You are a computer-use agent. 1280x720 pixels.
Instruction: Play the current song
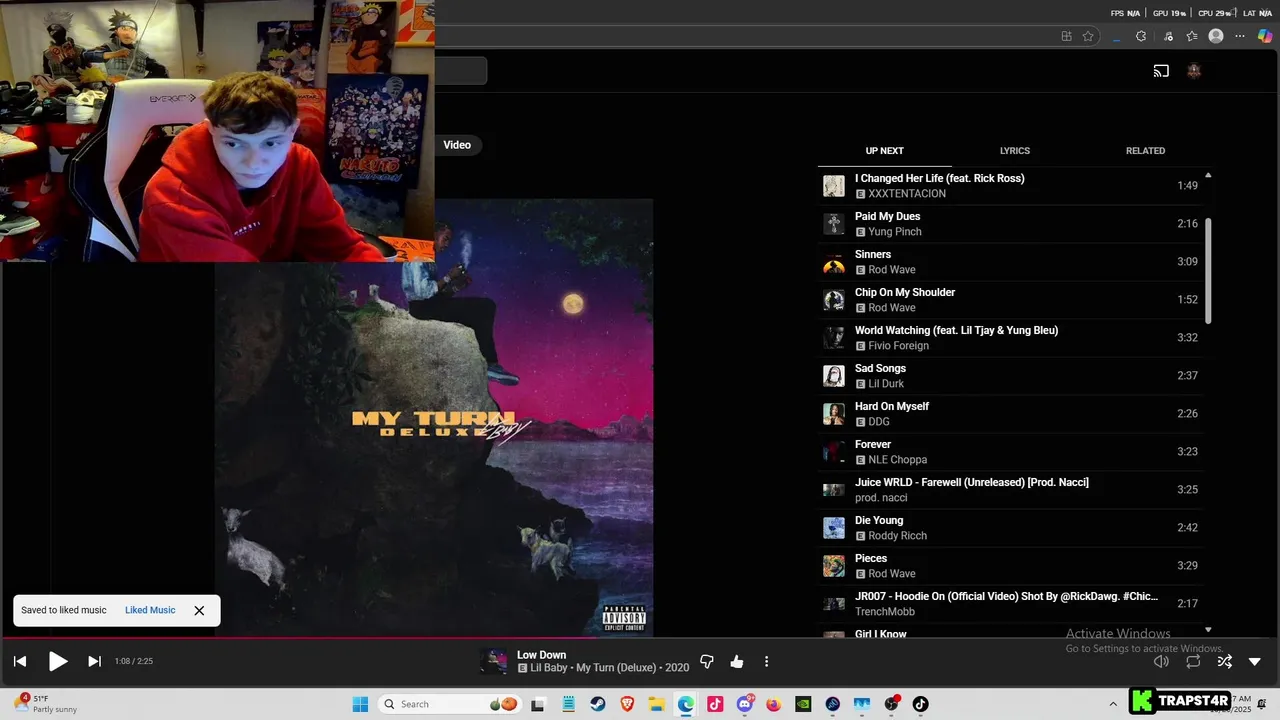point(58,661)
